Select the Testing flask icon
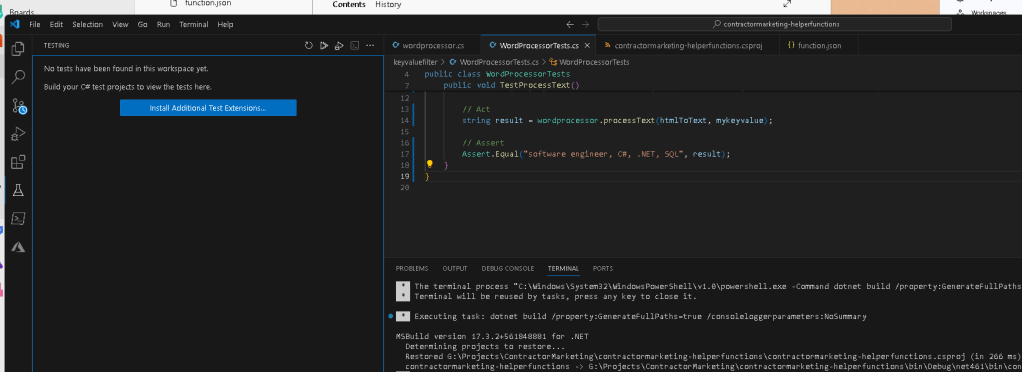The image size is (1022, 372). pos(18,190)
